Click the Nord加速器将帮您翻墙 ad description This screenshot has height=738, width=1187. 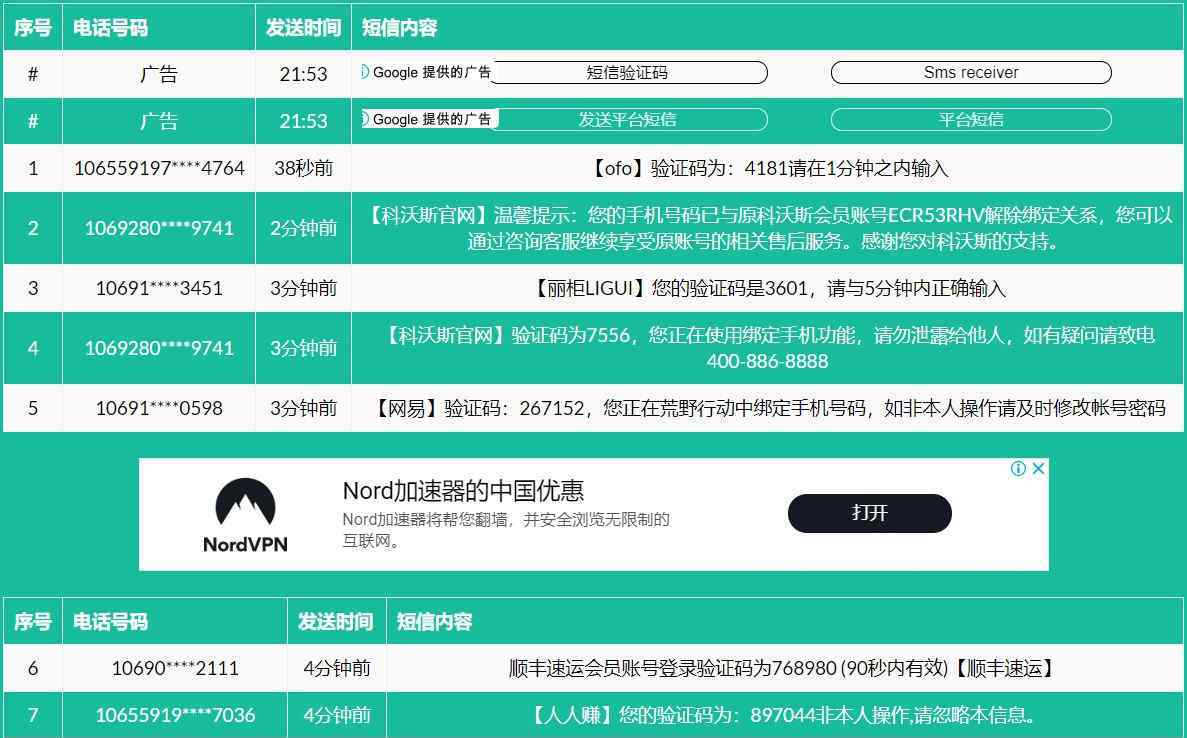point(506,530)
